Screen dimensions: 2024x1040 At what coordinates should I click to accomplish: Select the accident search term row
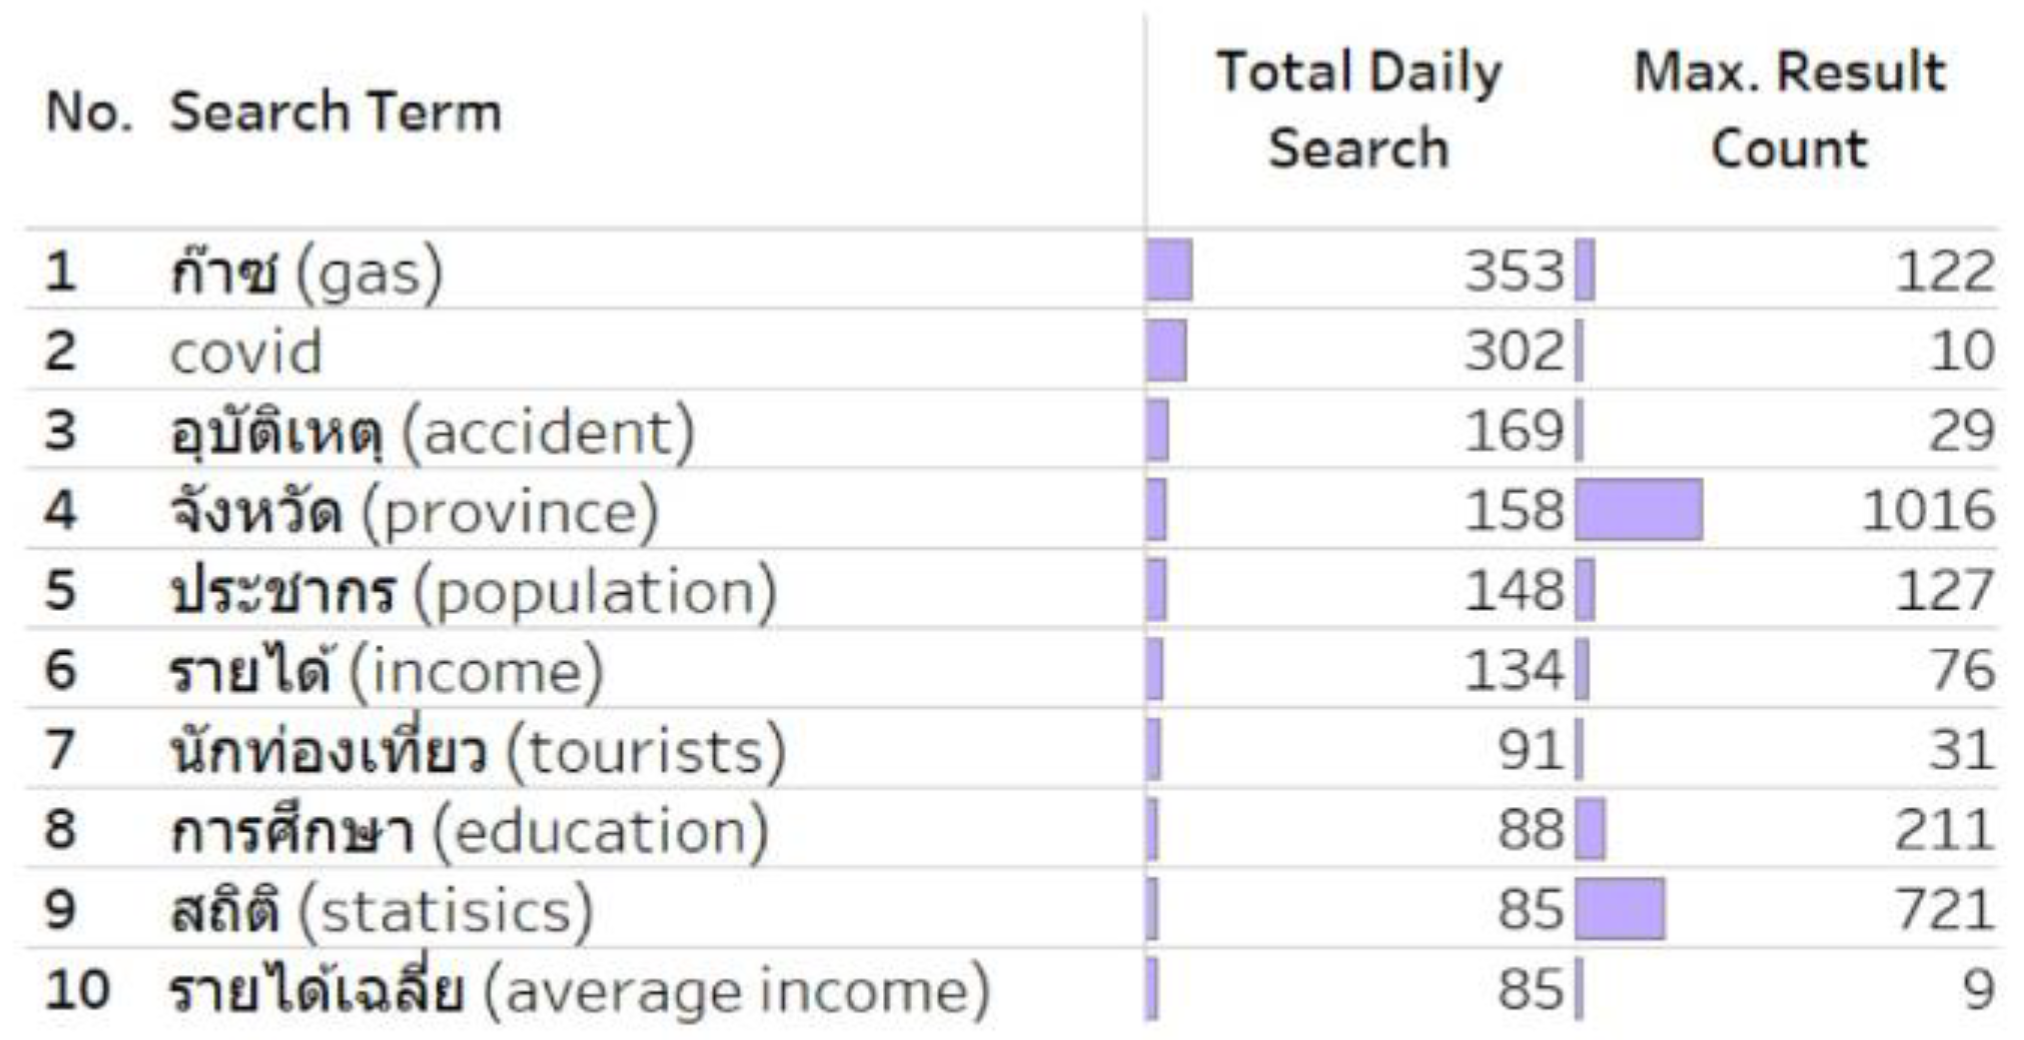431,431
